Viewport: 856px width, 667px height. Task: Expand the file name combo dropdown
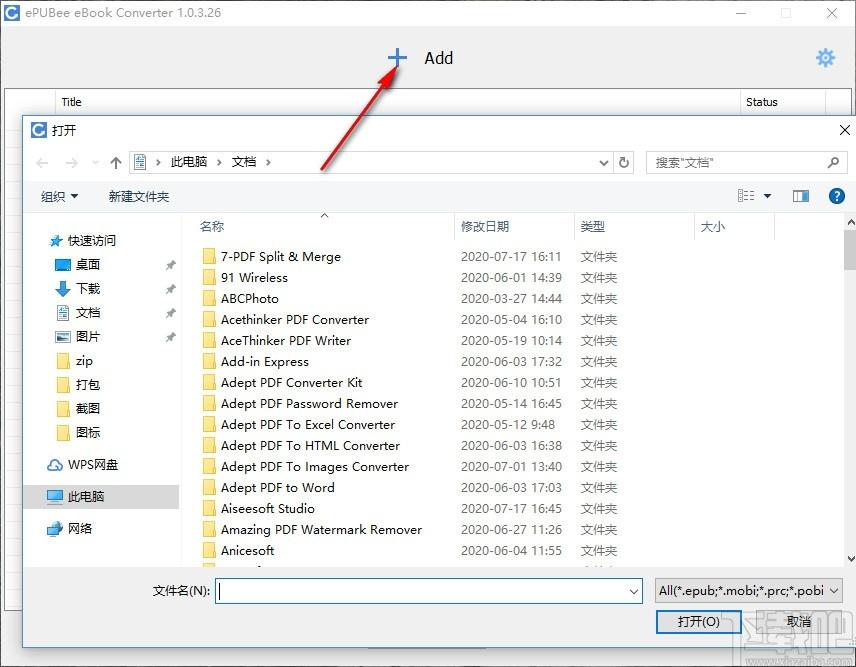633,591
